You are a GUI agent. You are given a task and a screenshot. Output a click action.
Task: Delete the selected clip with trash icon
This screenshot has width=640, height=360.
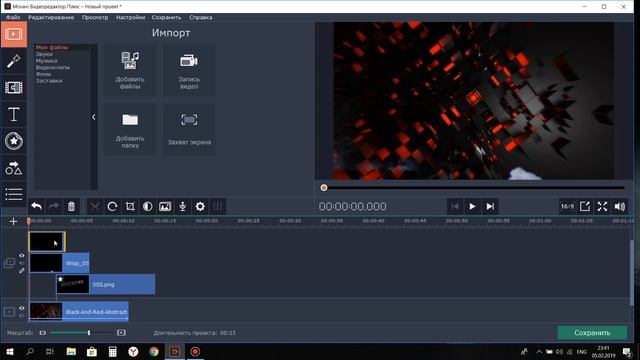click(71, 207)
